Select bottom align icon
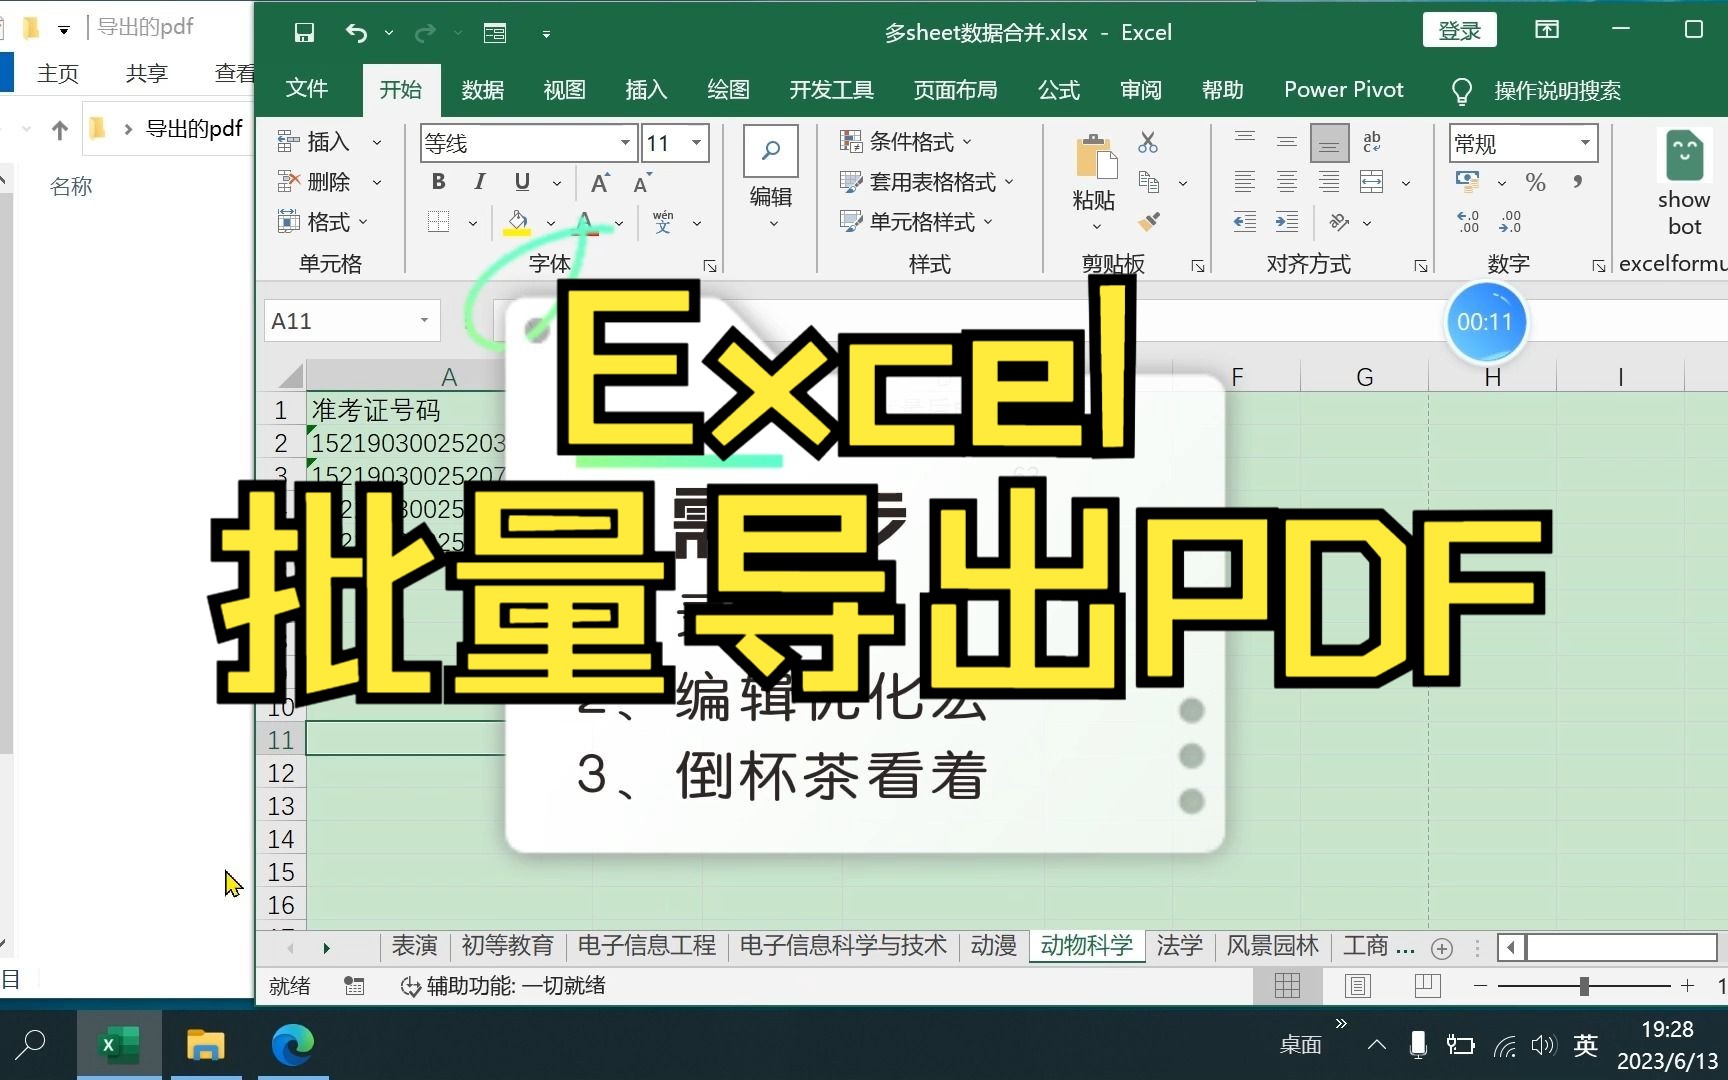 click(x=1329, y=145)
